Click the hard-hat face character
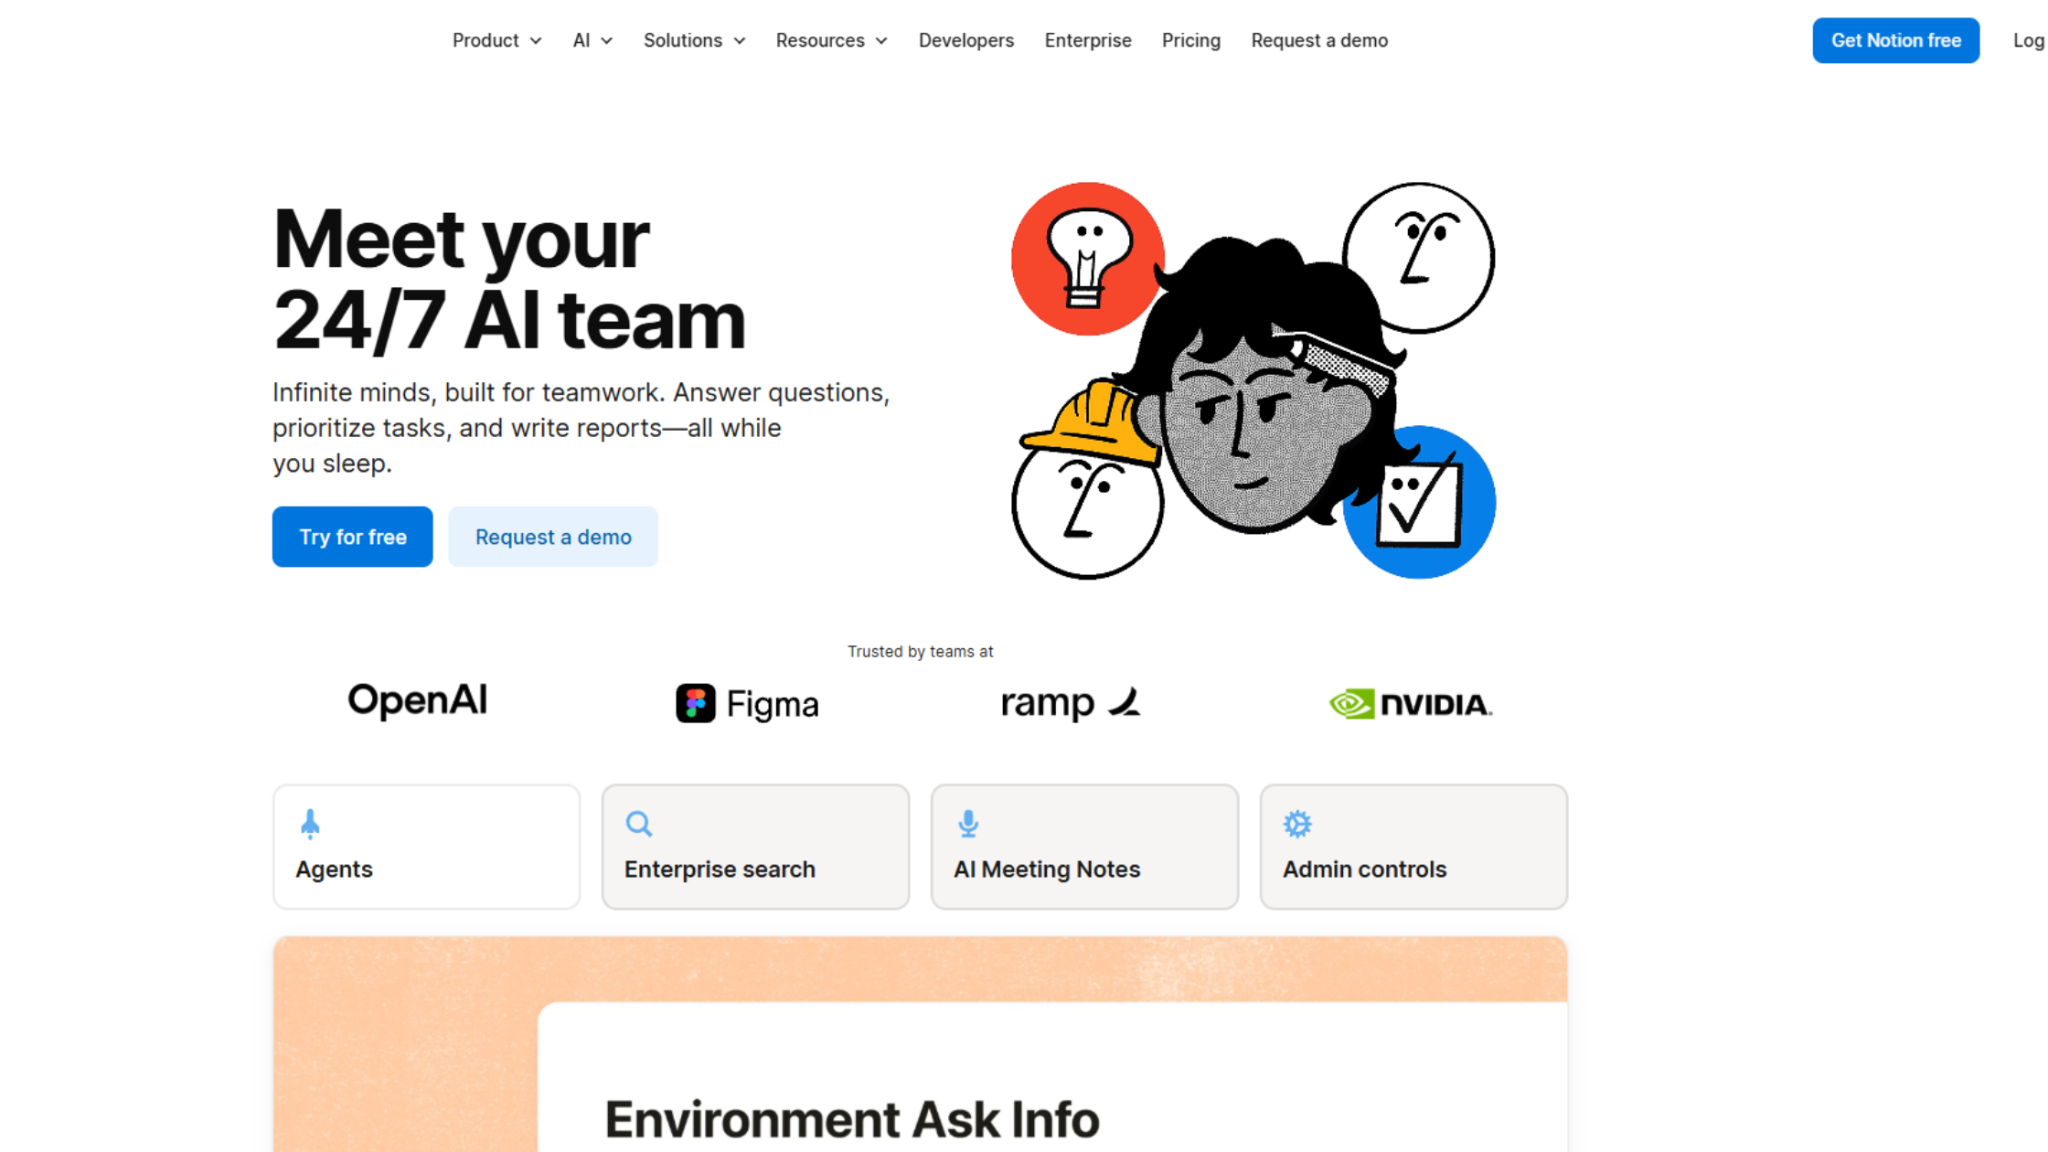Screen dimensions: 2048x1152 pyautogui.click(x=1088, y=482)
